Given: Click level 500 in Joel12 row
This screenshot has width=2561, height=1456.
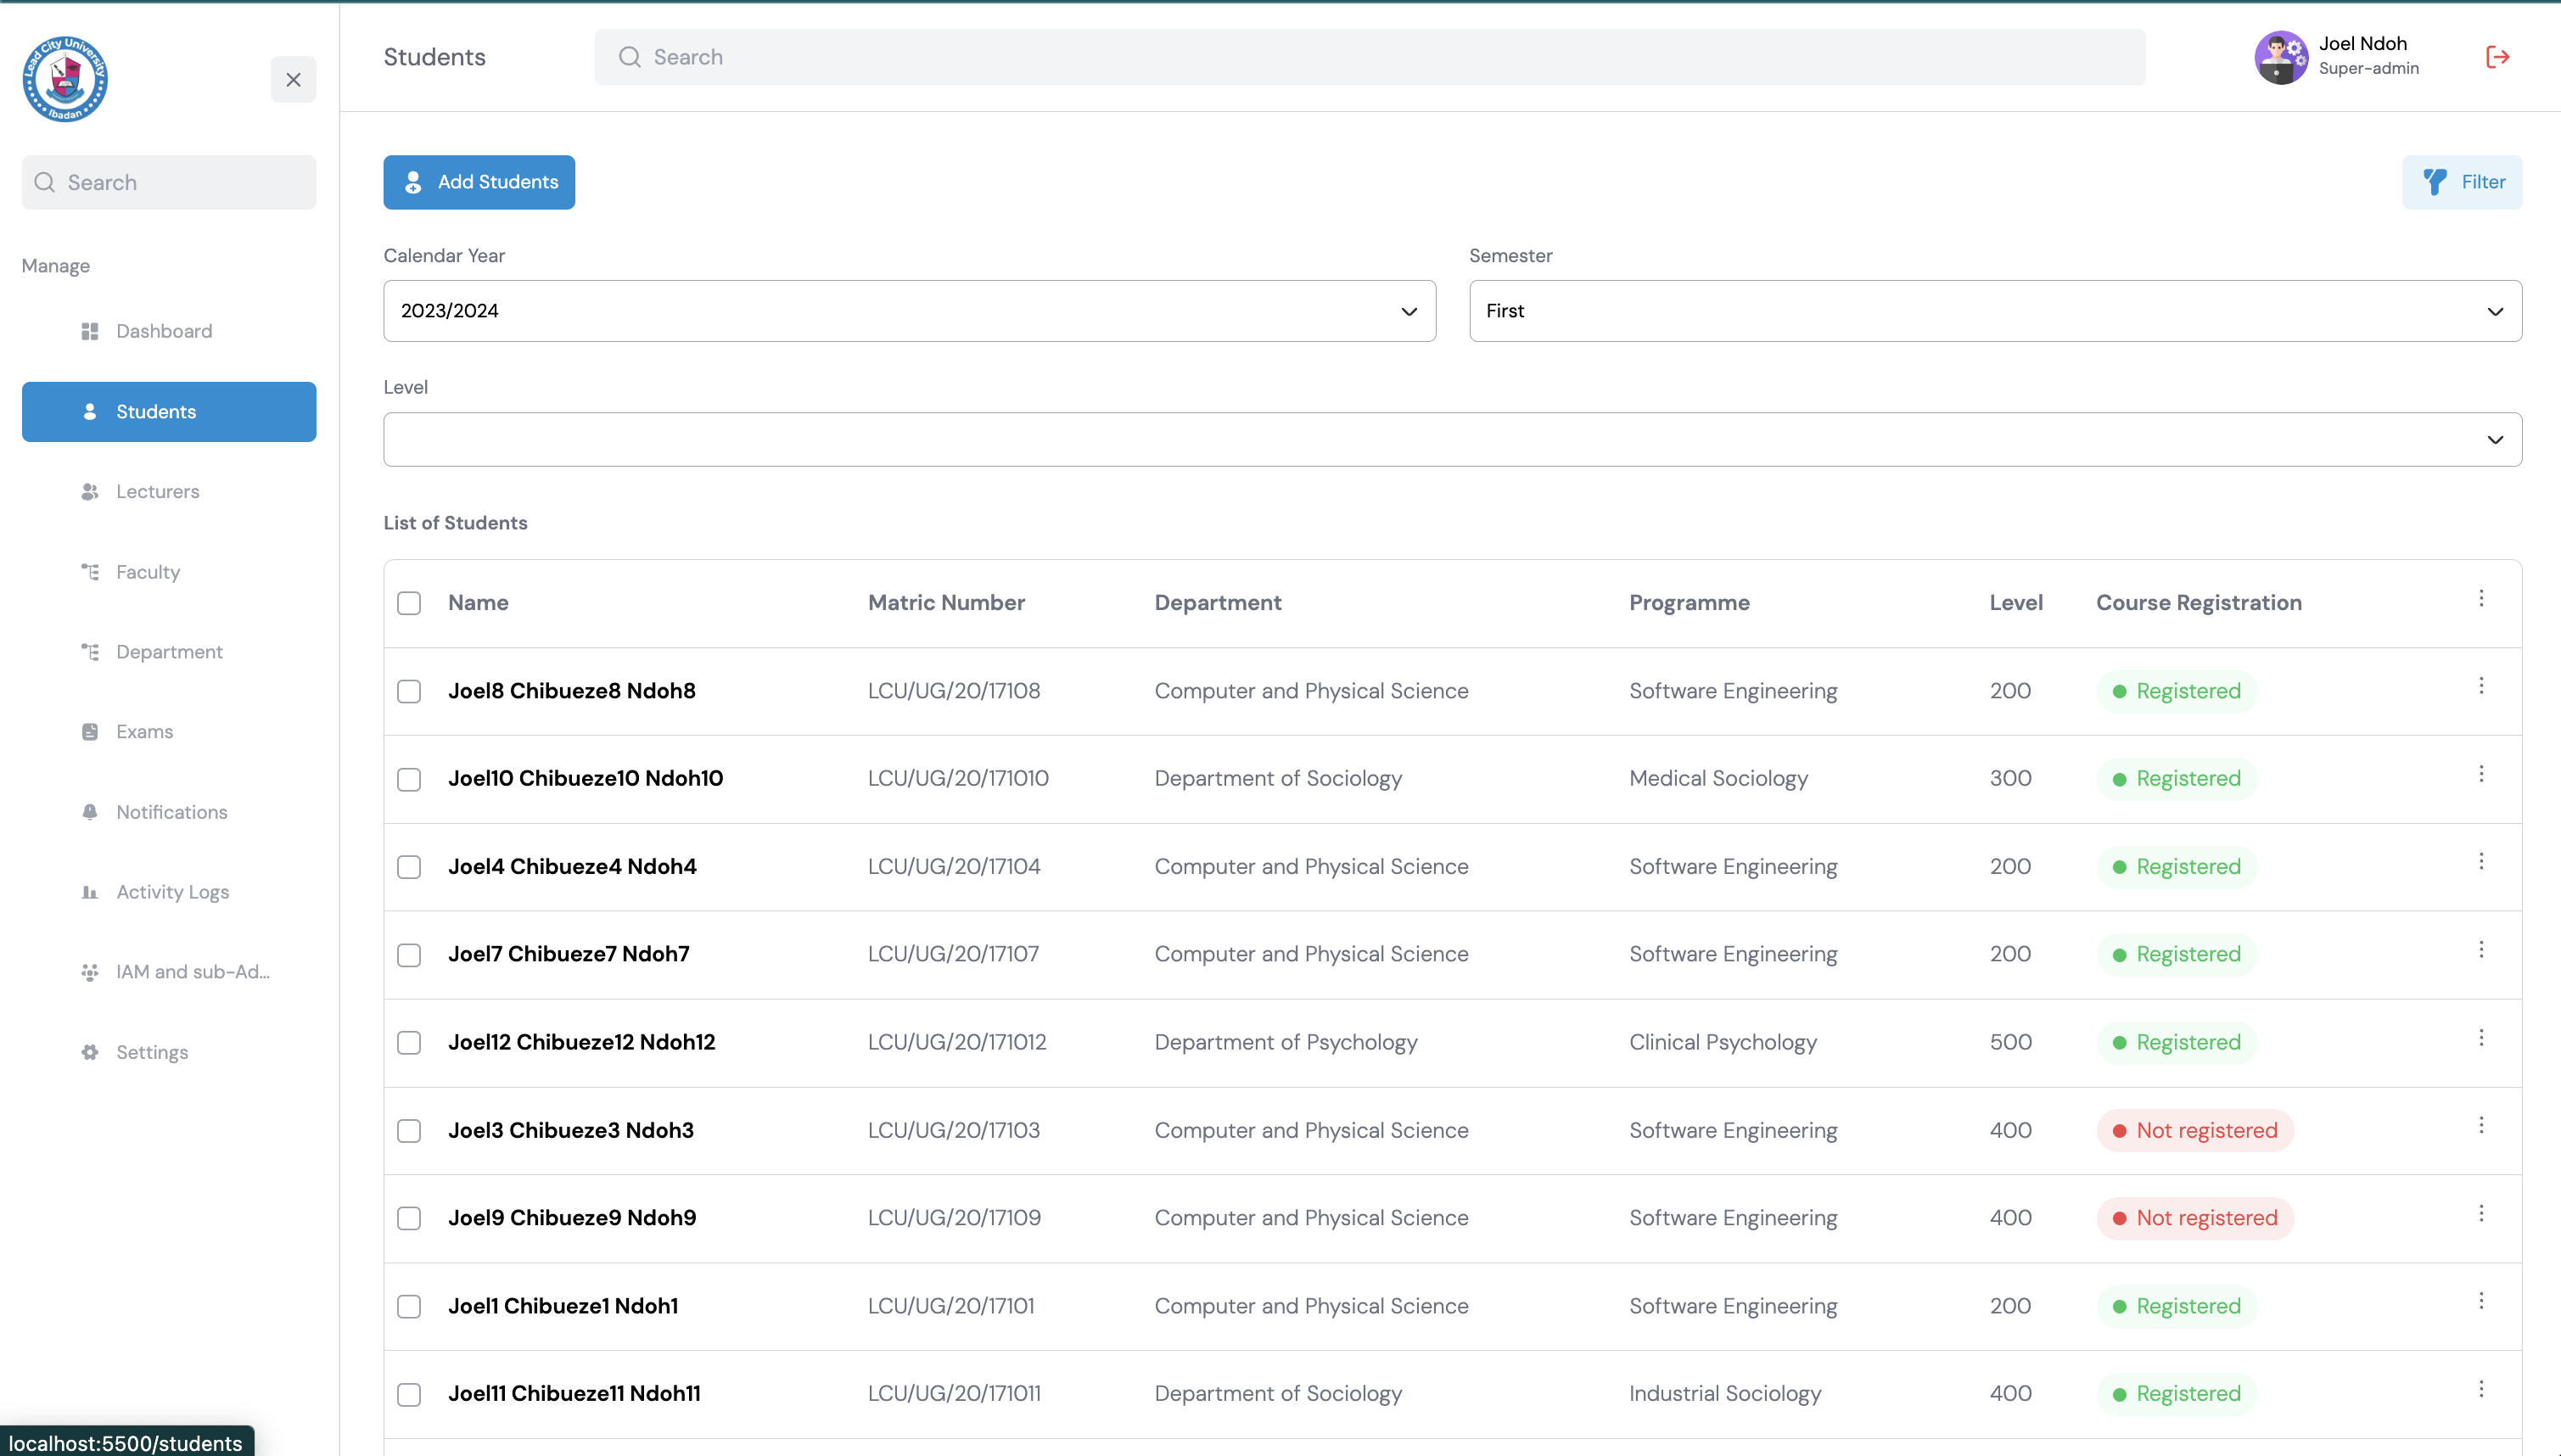Looking at the screenshot, I should (2010, 1043).
